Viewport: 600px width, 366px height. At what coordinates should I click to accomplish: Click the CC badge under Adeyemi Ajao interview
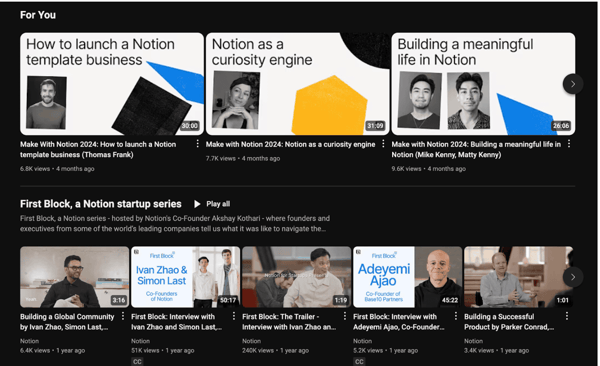click(x=359, y=361)
